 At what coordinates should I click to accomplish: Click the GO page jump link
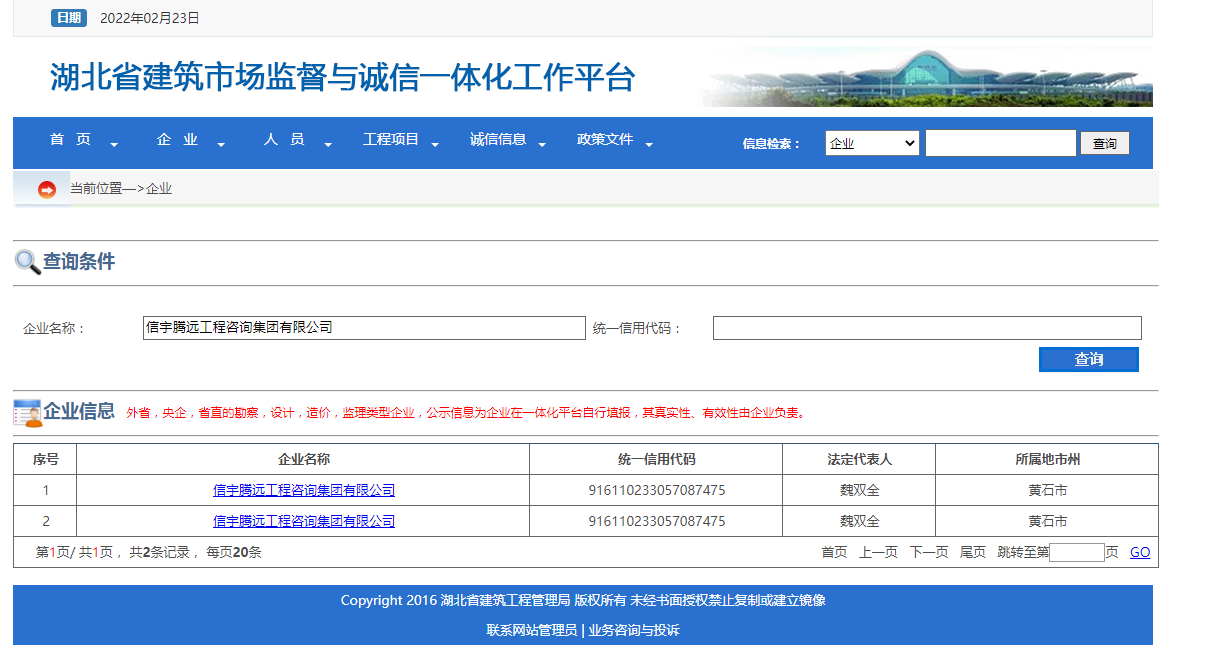coord(1139,551)
